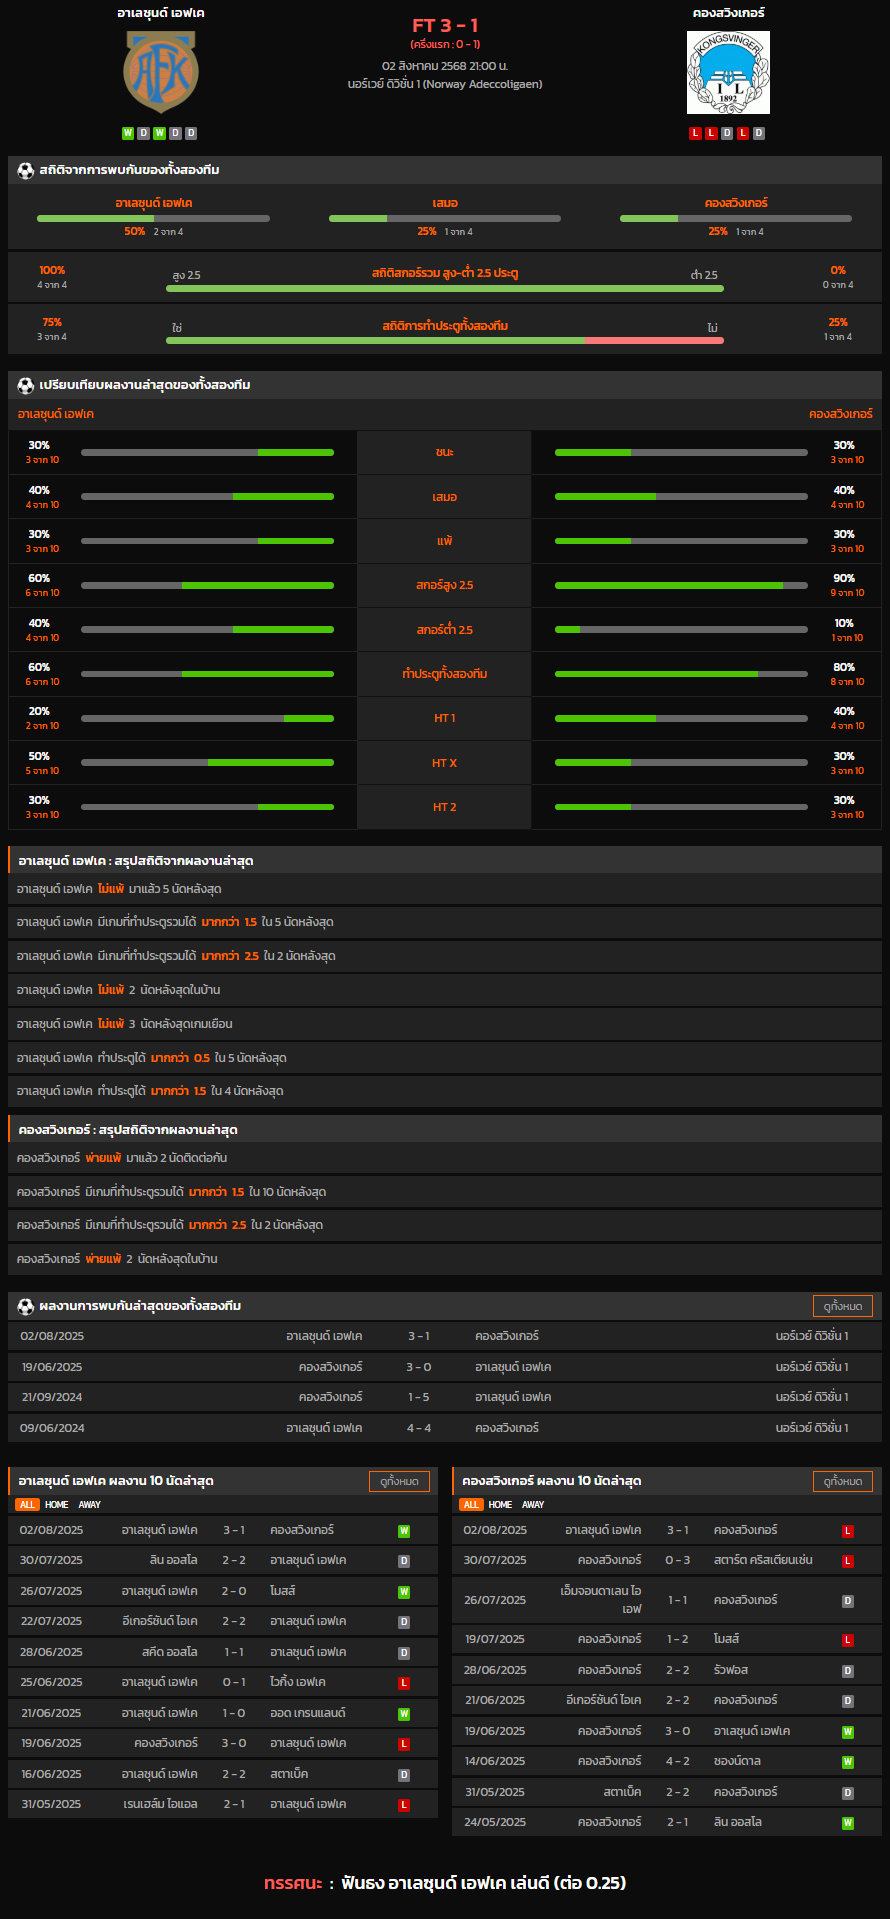890x1919 pixels.
Task: Click first red L form badge under Kongsvinger logo
Action: click(x=696, y=133)
